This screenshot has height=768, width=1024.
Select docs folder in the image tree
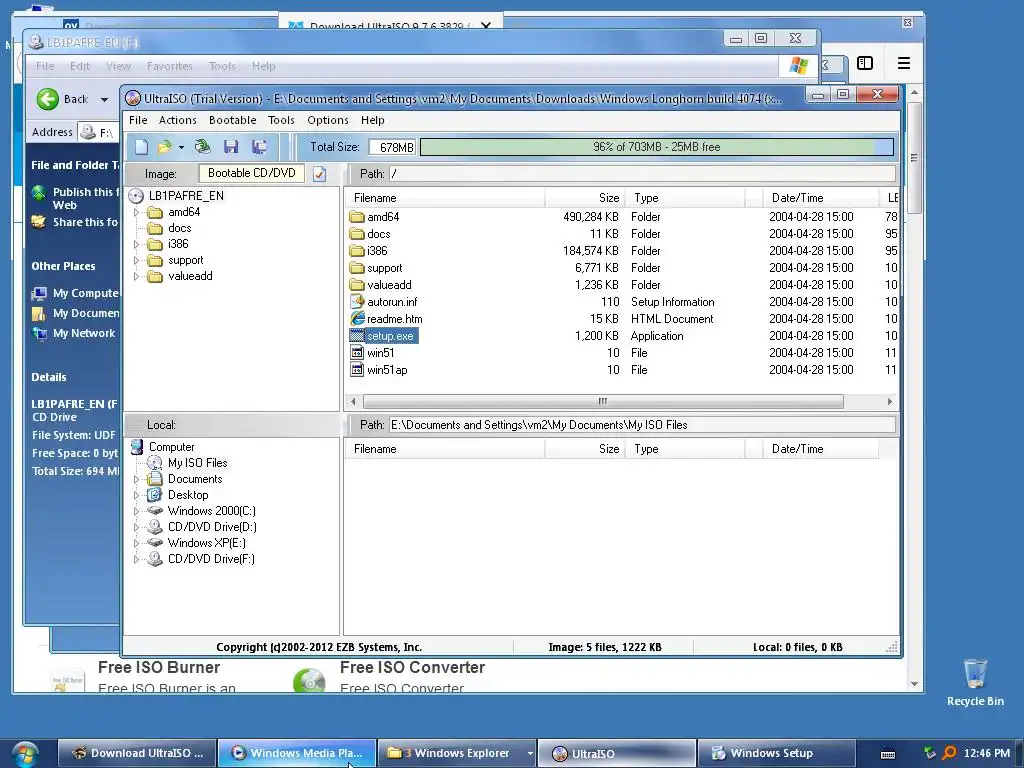coord(180,228)
